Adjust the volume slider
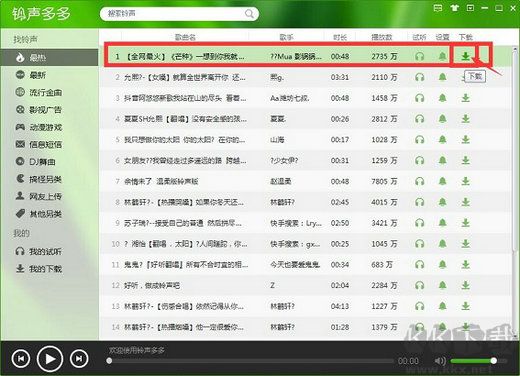The image size is (520, 376). coord(479,361)
